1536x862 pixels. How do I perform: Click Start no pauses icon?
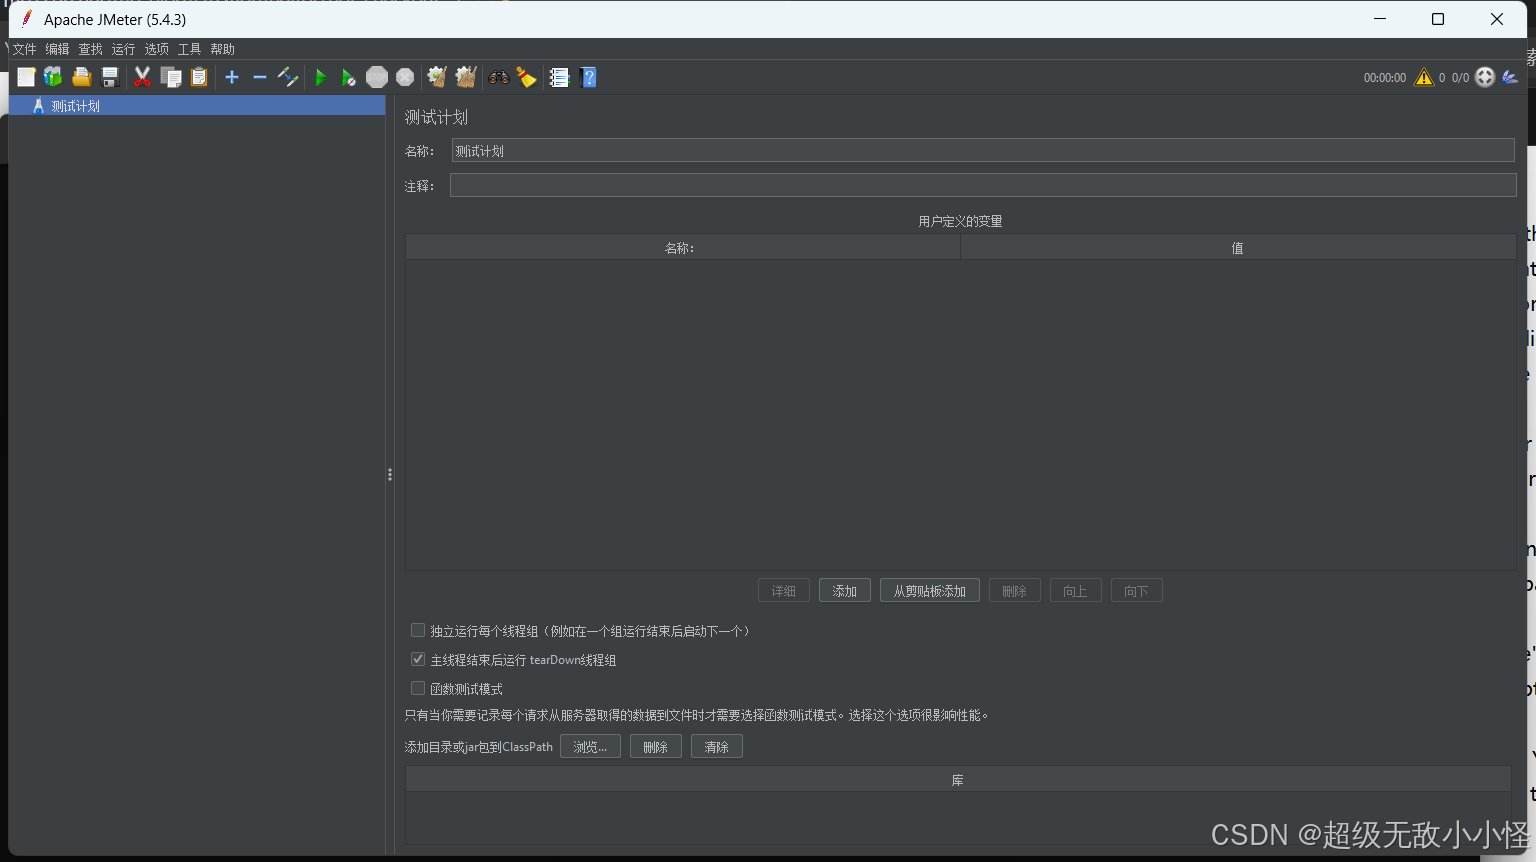(348, 77)
